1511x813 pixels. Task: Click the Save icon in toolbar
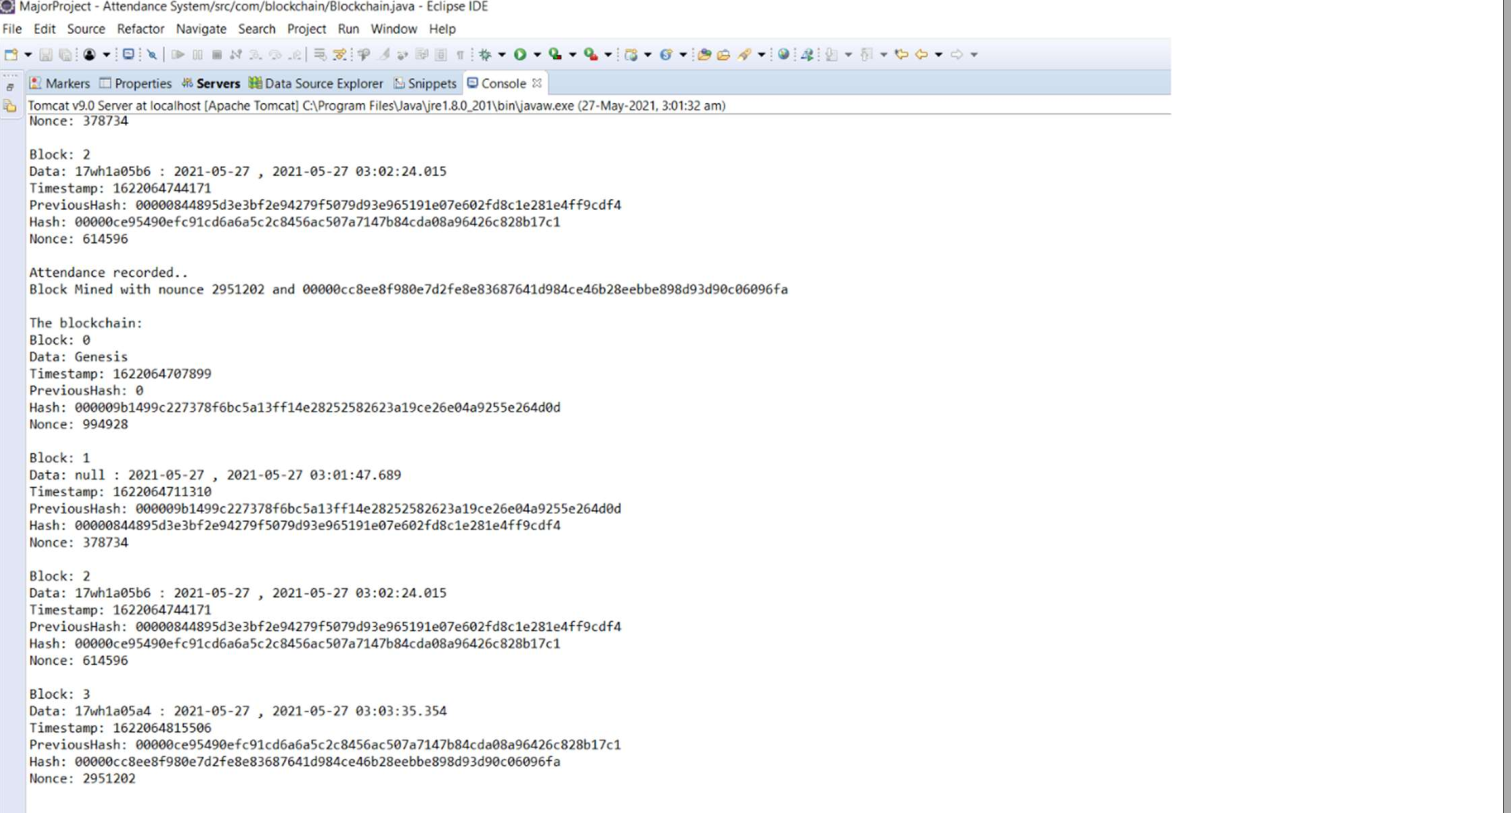coord(46,54)
